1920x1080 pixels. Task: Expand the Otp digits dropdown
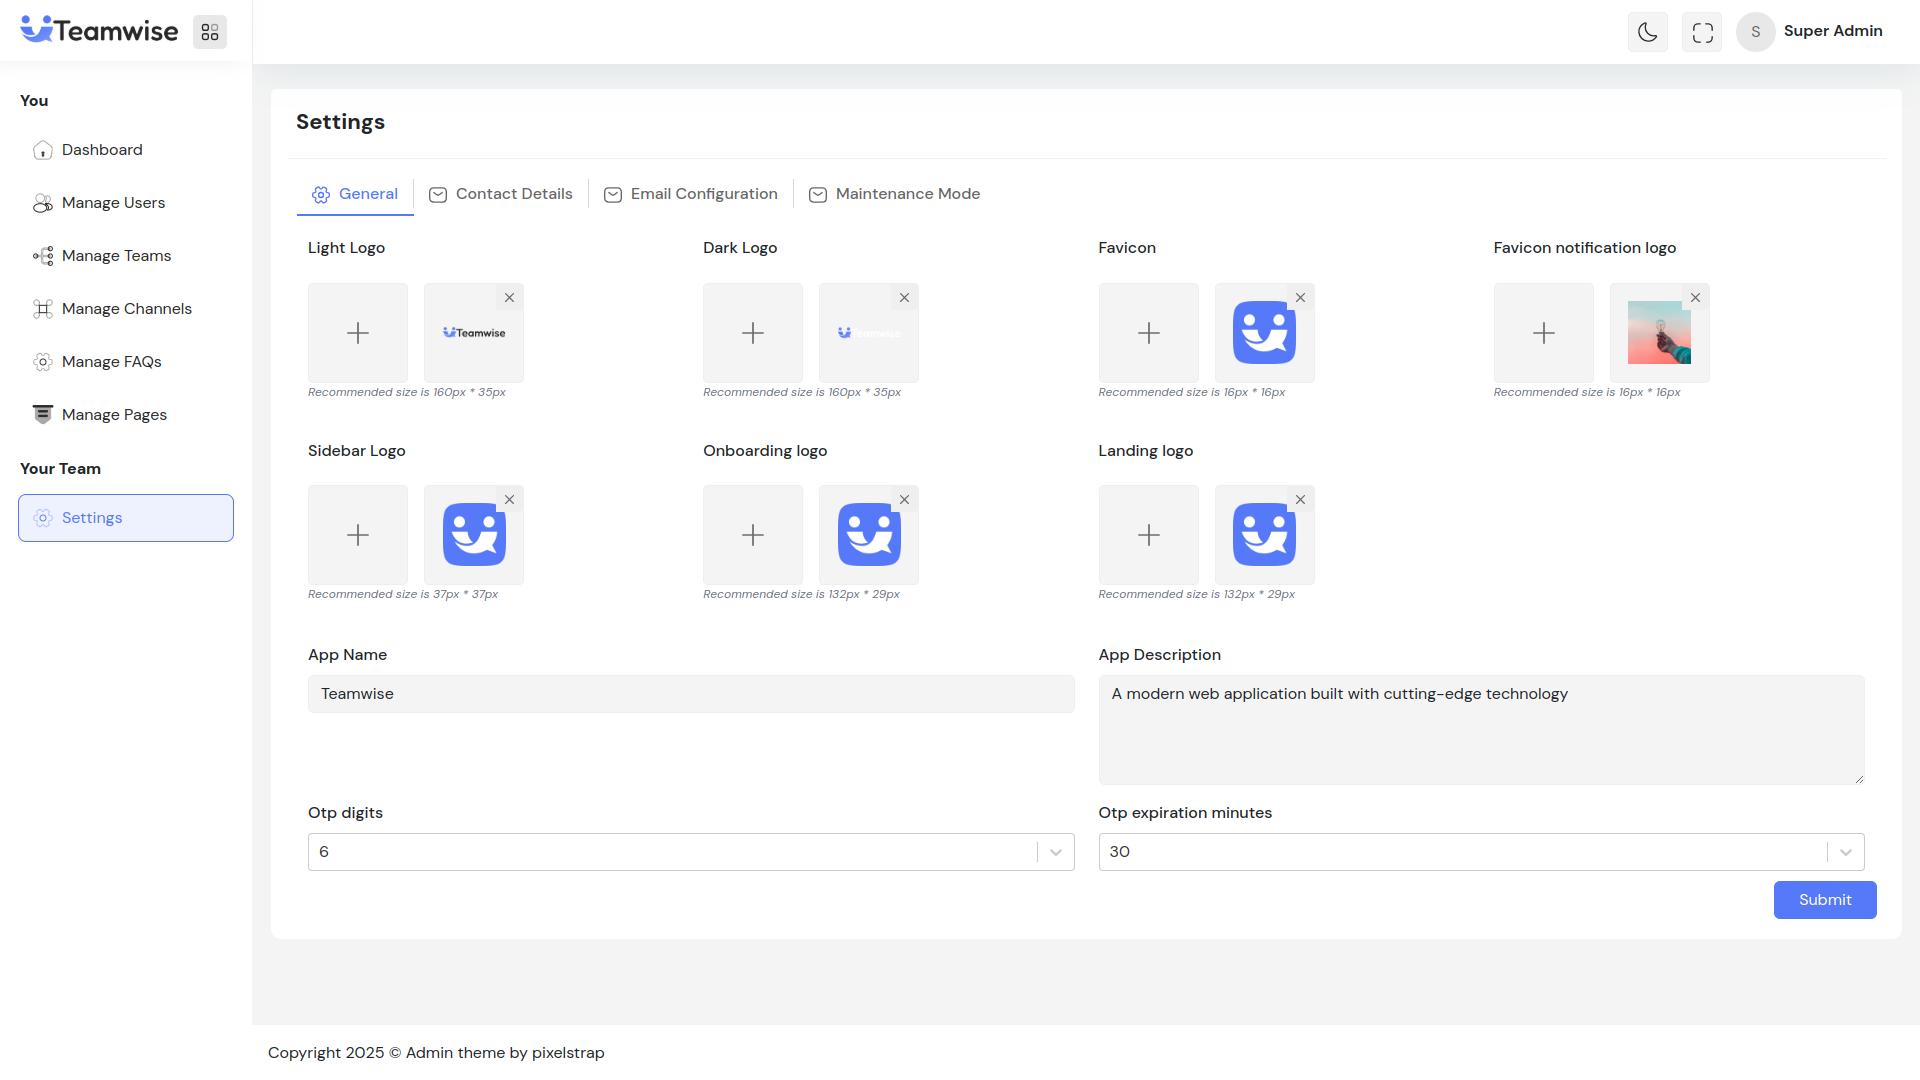[1055, 852]
